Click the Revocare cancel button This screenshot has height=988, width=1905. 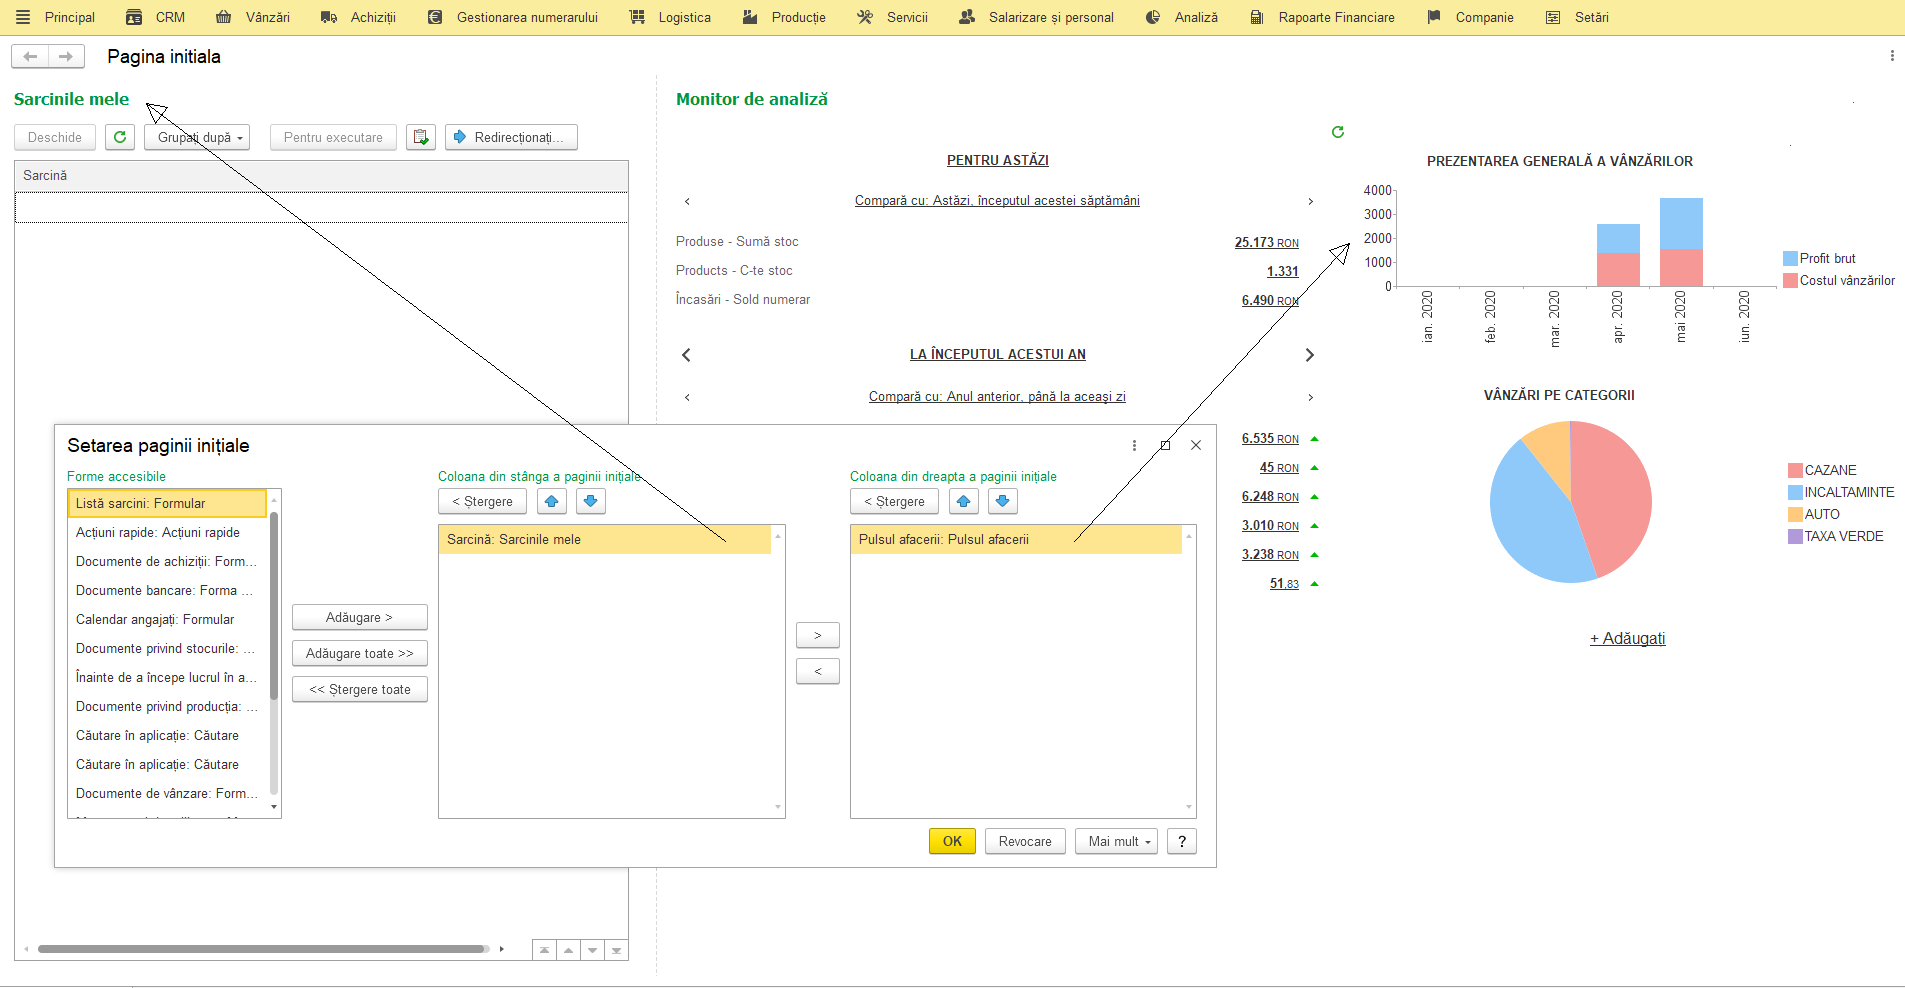[x=1025, y=841]
